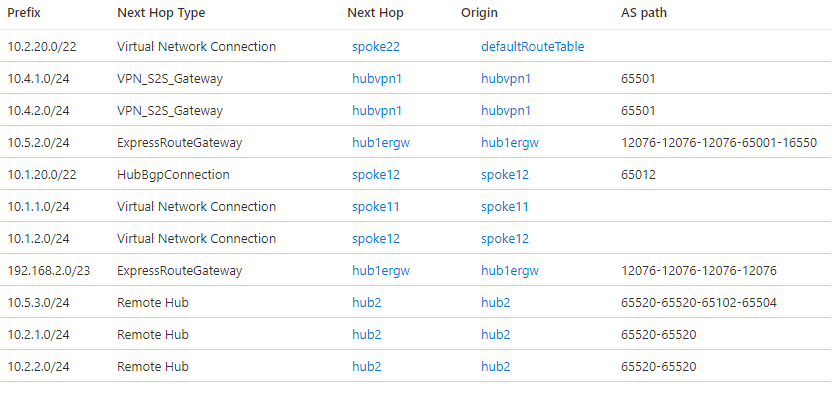Click spoke12 origin for 10.1.2.0/24
The height and width of the screenshot is (405, 837).
click(x=505, y=239)
